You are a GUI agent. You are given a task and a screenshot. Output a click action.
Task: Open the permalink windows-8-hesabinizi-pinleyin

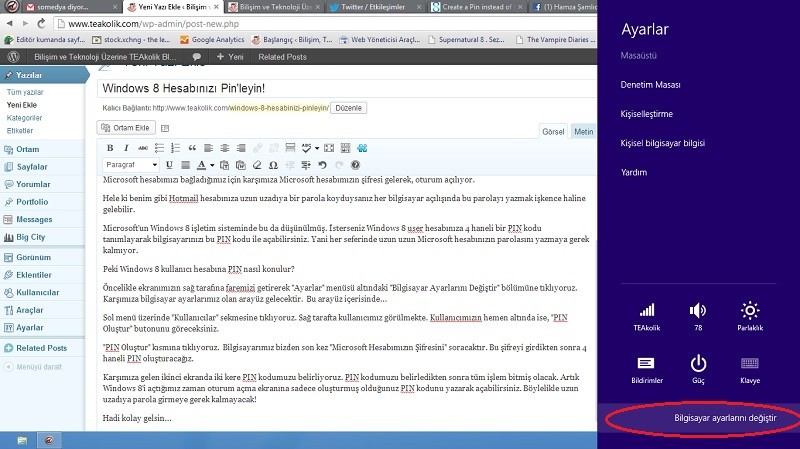point(279,108)
